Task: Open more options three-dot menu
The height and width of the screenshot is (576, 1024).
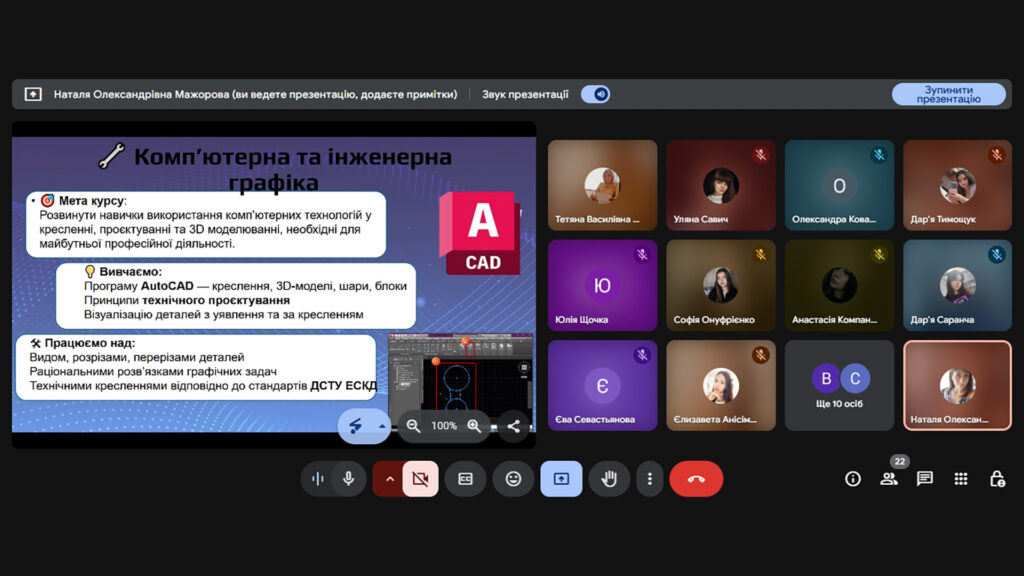Action: tap(649, 479)
